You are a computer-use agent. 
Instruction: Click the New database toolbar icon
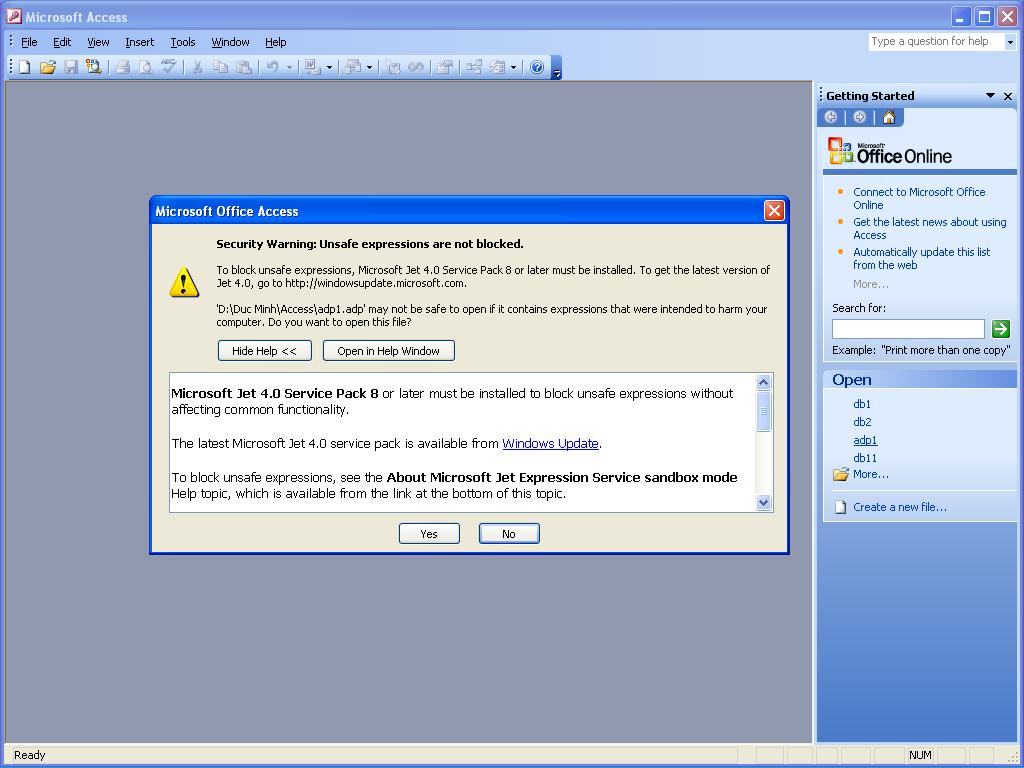click(x=25, y=67)
